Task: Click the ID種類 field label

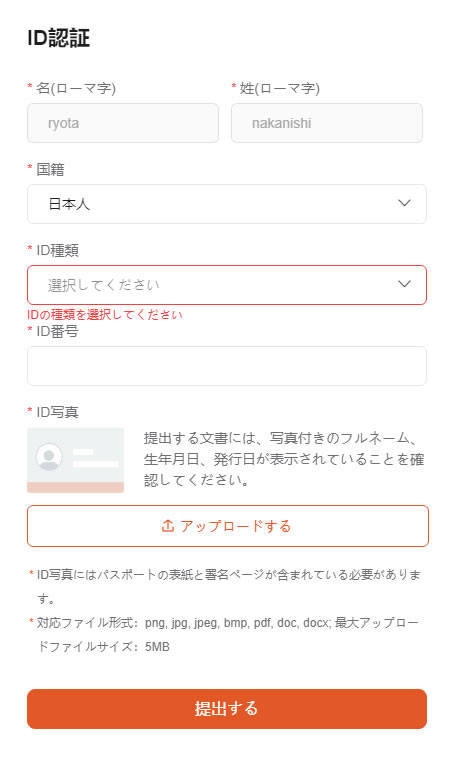Action: [57, 250]
